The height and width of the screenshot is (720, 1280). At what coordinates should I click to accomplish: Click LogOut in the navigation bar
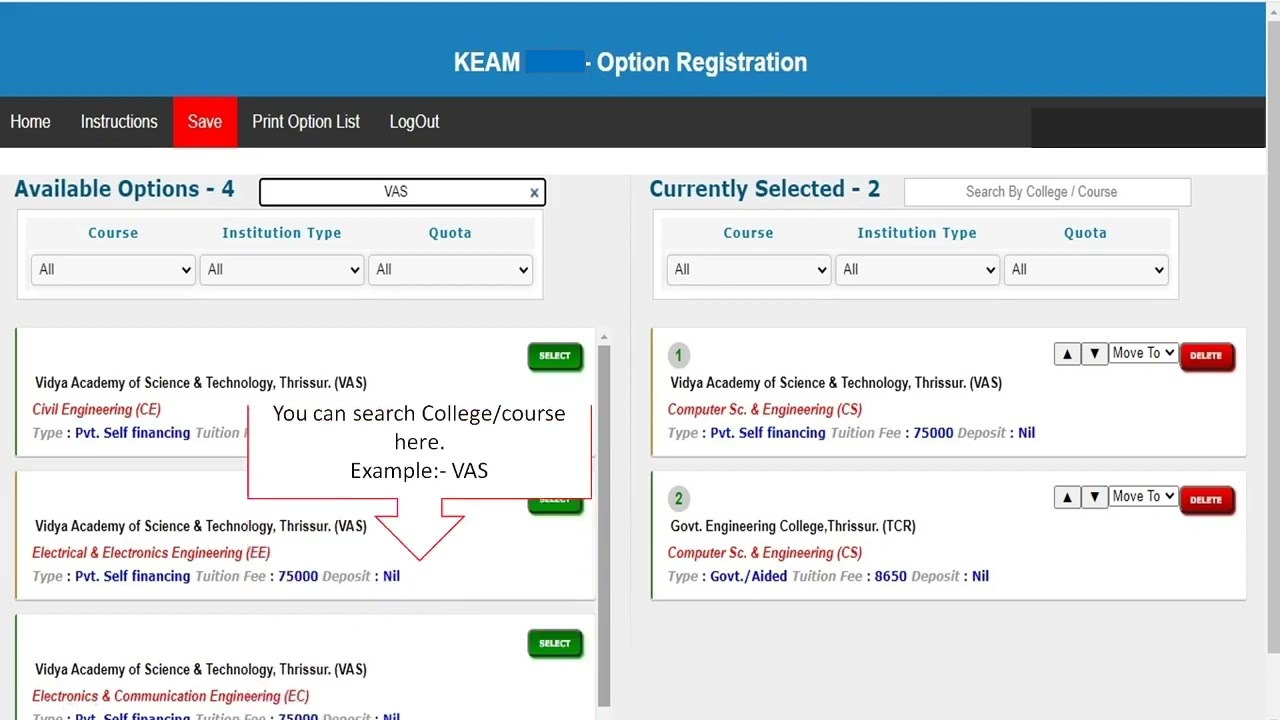414,122
